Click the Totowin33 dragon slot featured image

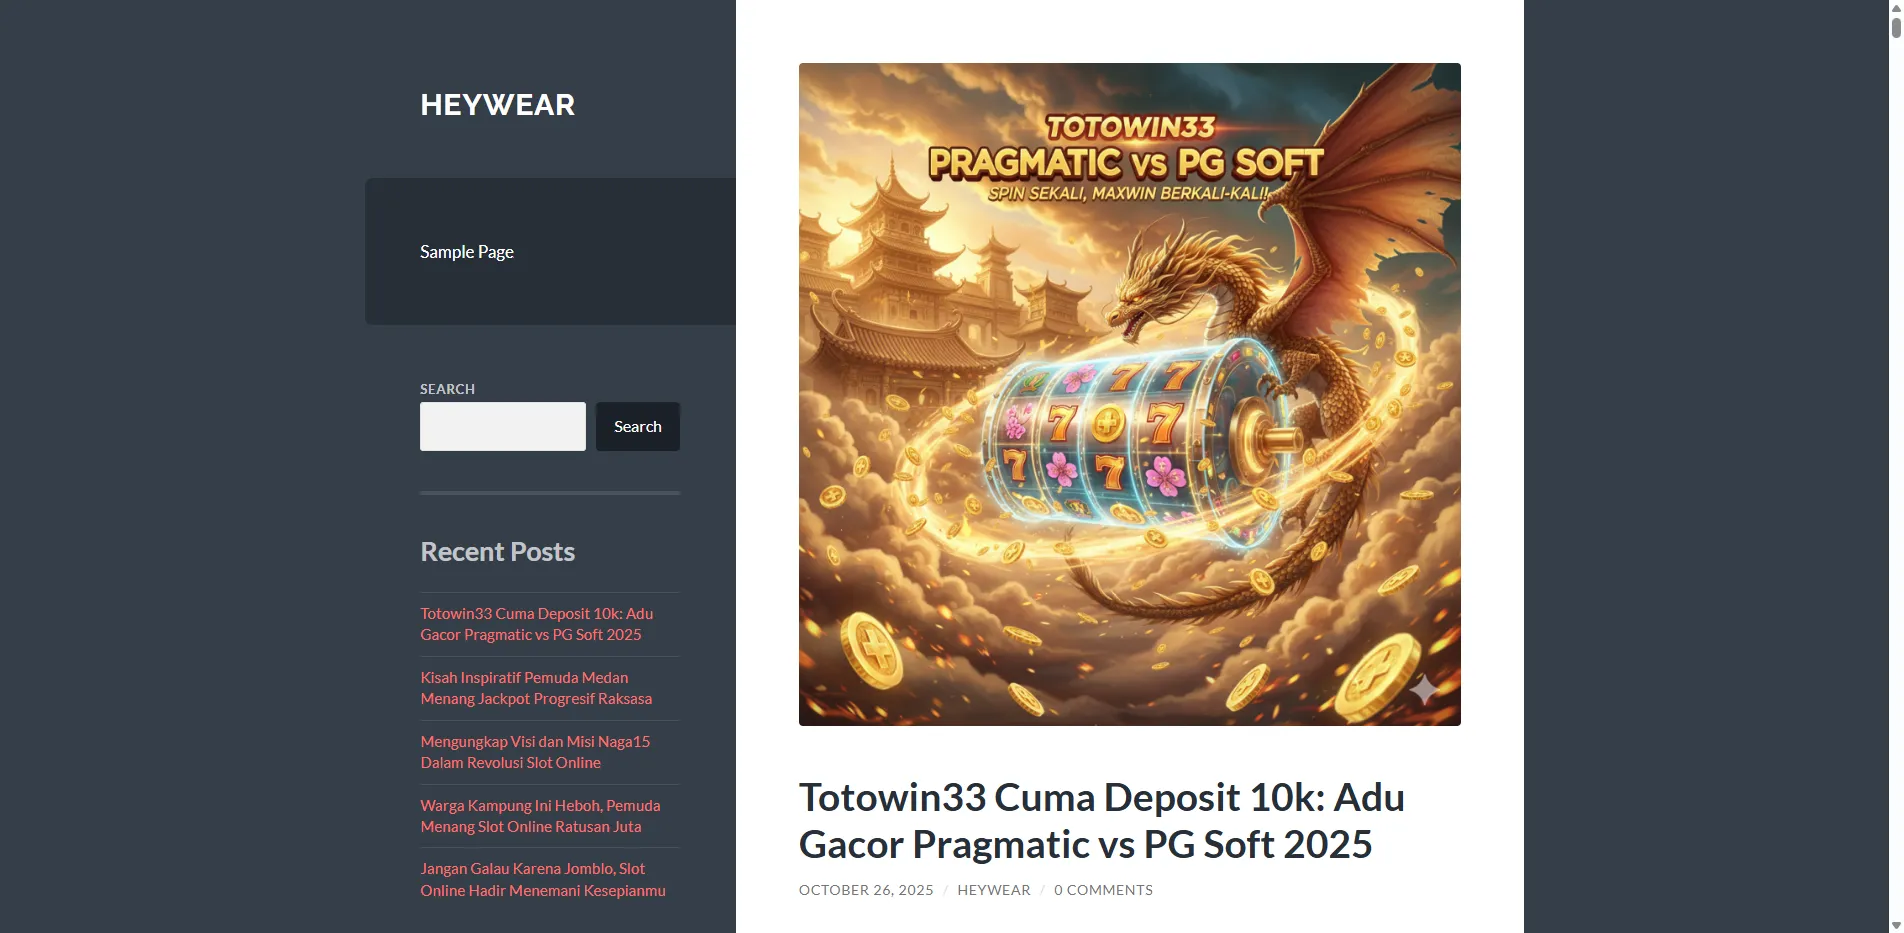pyautogui.click(x=1130, y=394)
